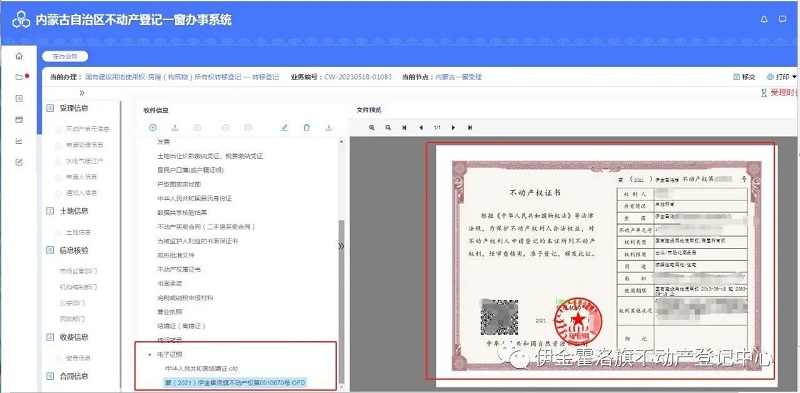Click the add (plus circle) icon in 收件信息 toolbar
The width and height of the screenshot is (800, 393).
point(153,128)
